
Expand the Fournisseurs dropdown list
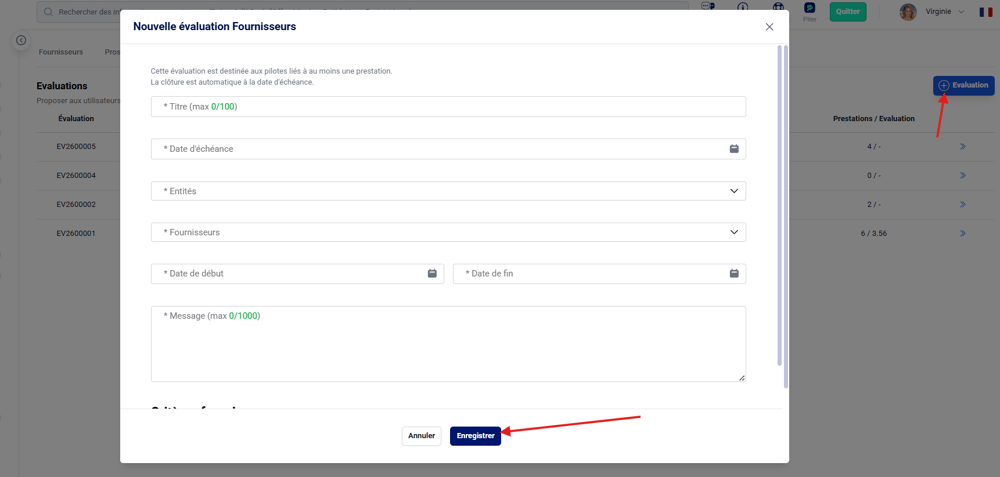(x=733, y=232)
